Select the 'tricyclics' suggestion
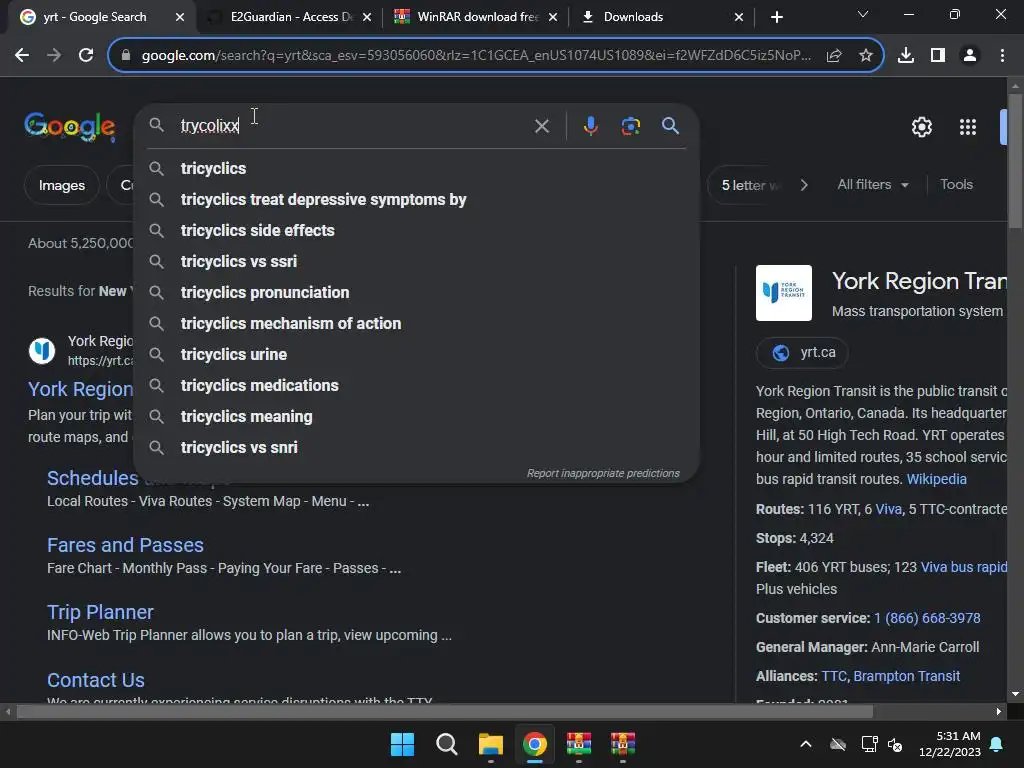This screenshot has height=768, width=1024. point(417,168)
